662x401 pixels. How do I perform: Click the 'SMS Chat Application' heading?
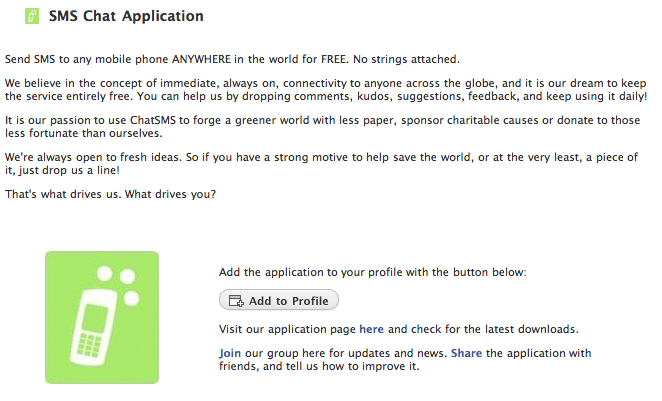pyautogui.click(x=126, y=17)
